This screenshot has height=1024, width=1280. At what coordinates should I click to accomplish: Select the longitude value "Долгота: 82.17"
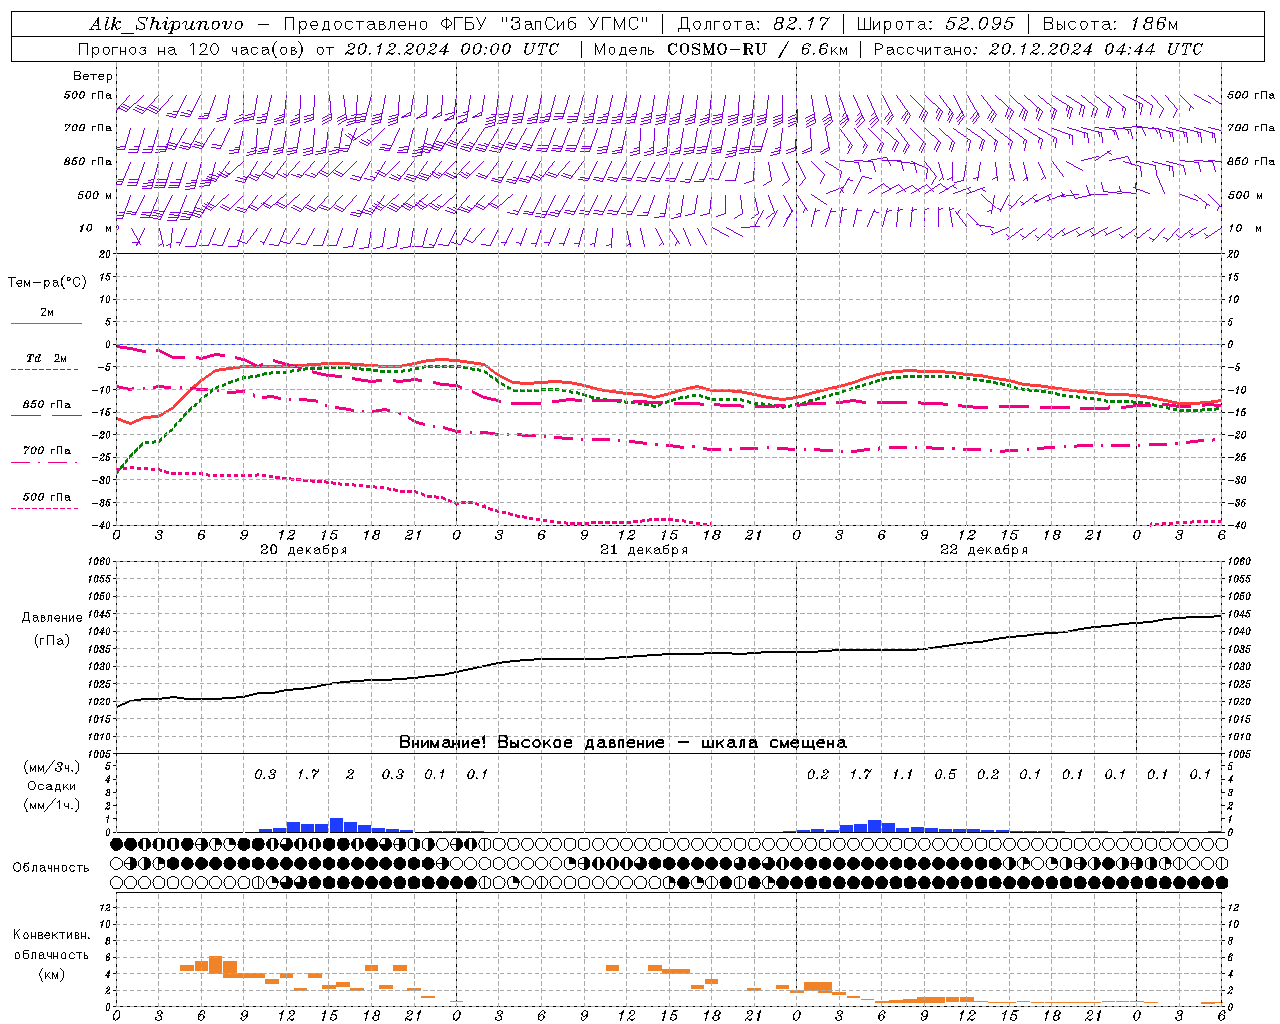coord(753,24)
